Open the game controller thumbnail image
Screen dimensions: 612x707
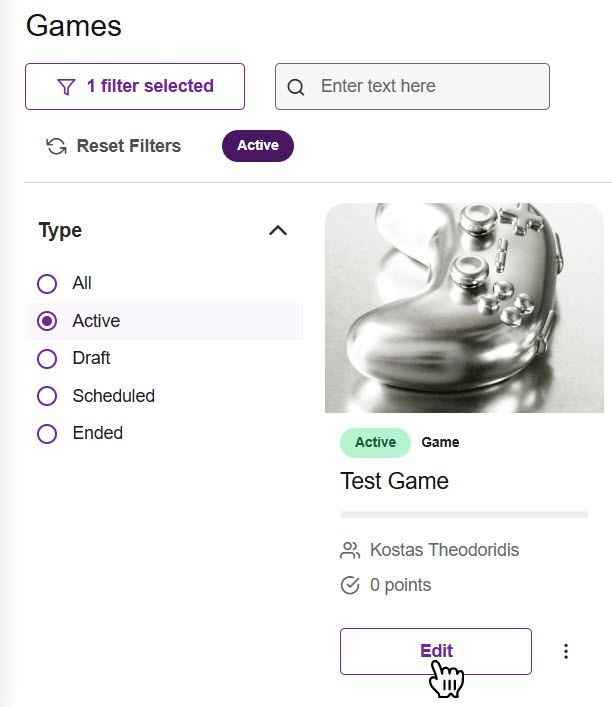click(x=464, y=308)
